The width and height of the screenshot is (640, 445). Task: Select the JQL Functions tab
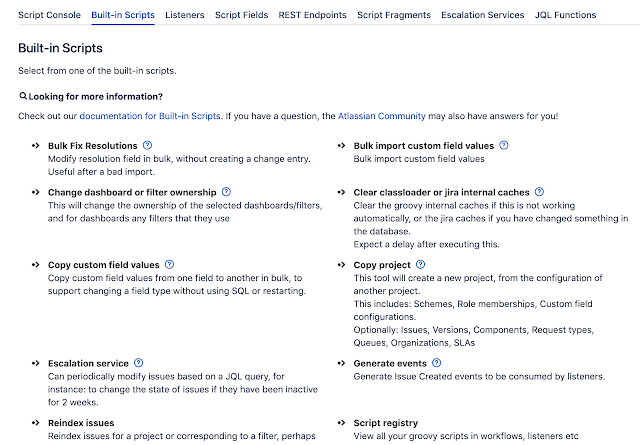[565, 15]
